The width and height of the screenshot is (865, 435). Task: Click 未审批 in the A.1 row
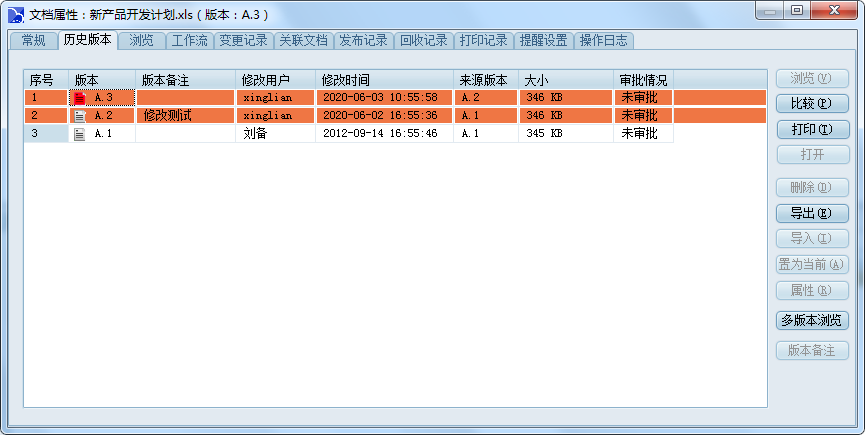pyautogui.click(x=639, y=133)
